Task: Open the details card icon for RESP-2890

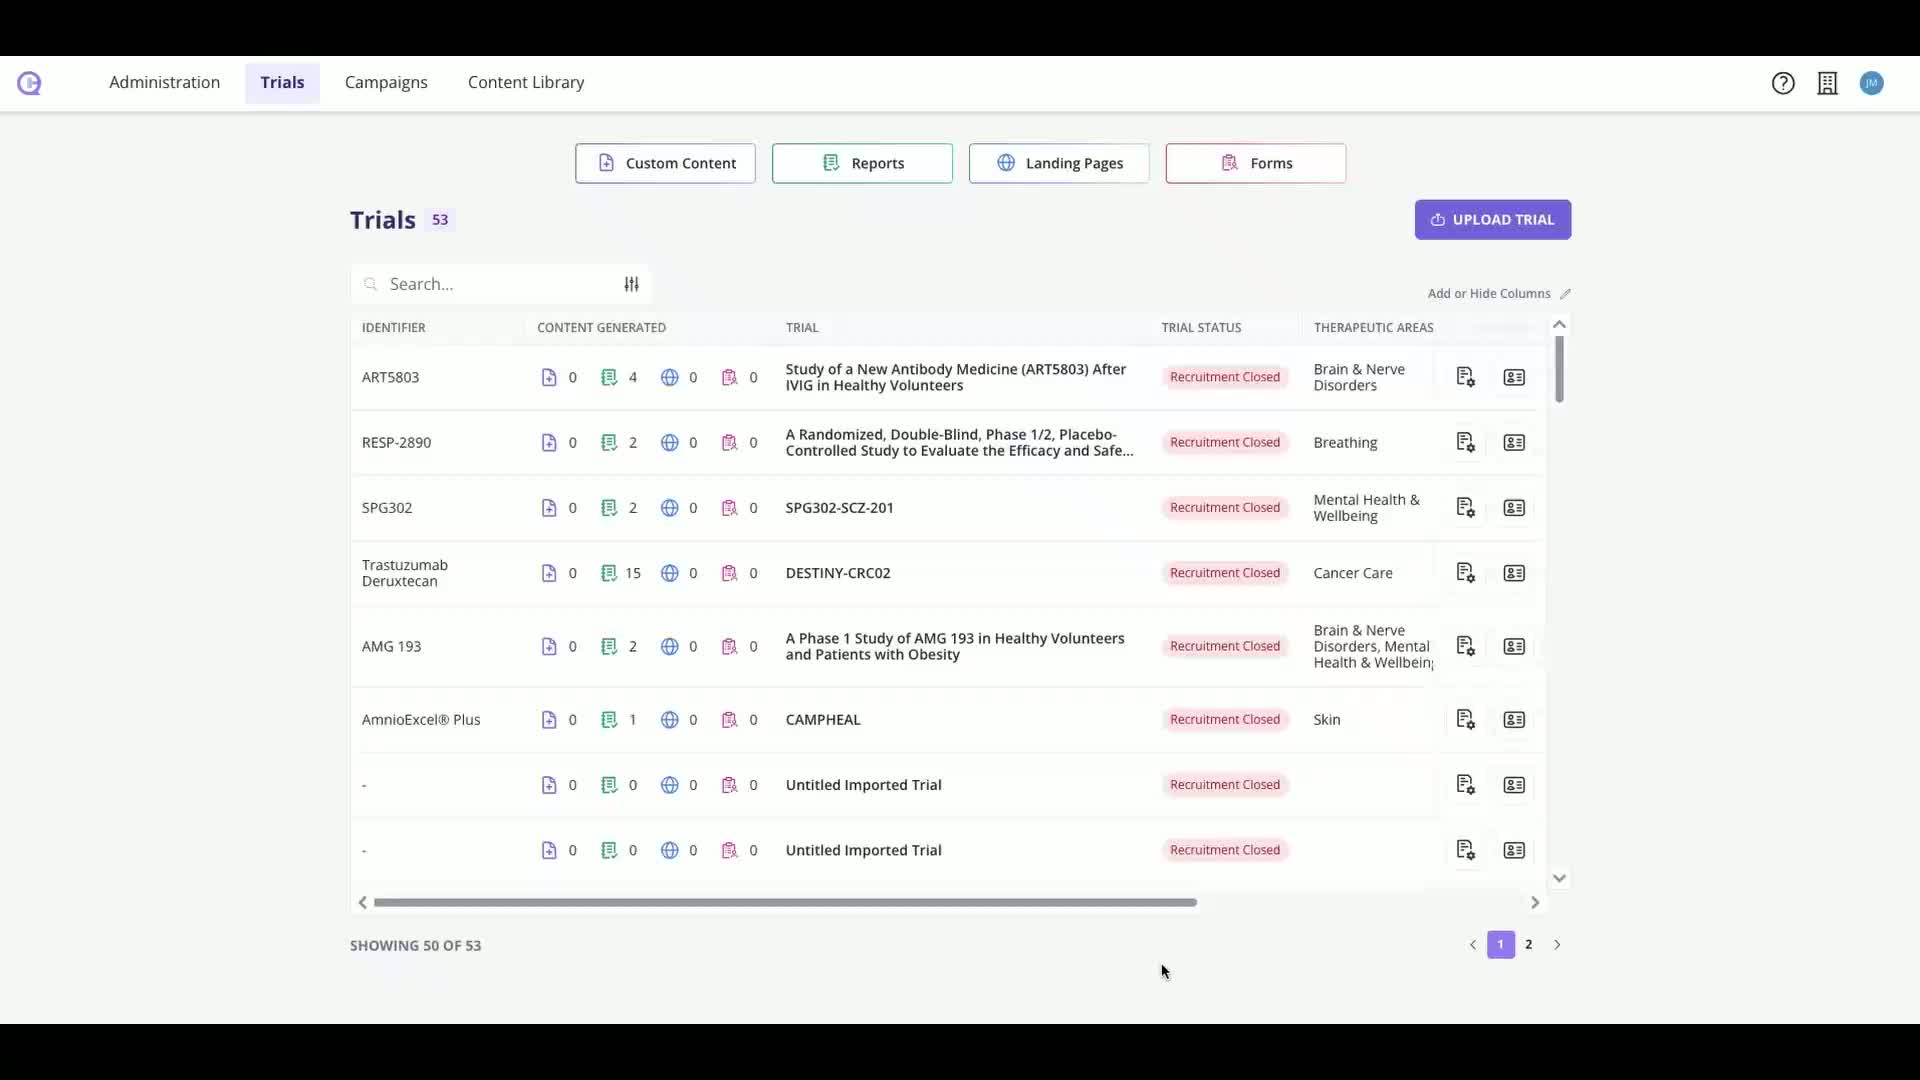Action: click(x=1514, y=442)
